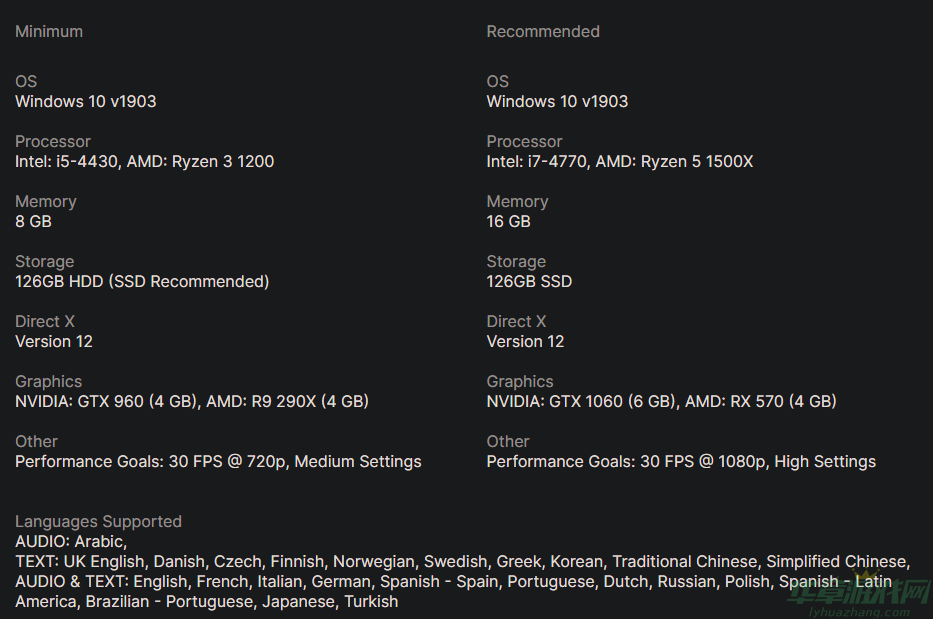
Task: Click the GTX 960 graphics line
Action: pyautogui.click(x=192, y=402)
